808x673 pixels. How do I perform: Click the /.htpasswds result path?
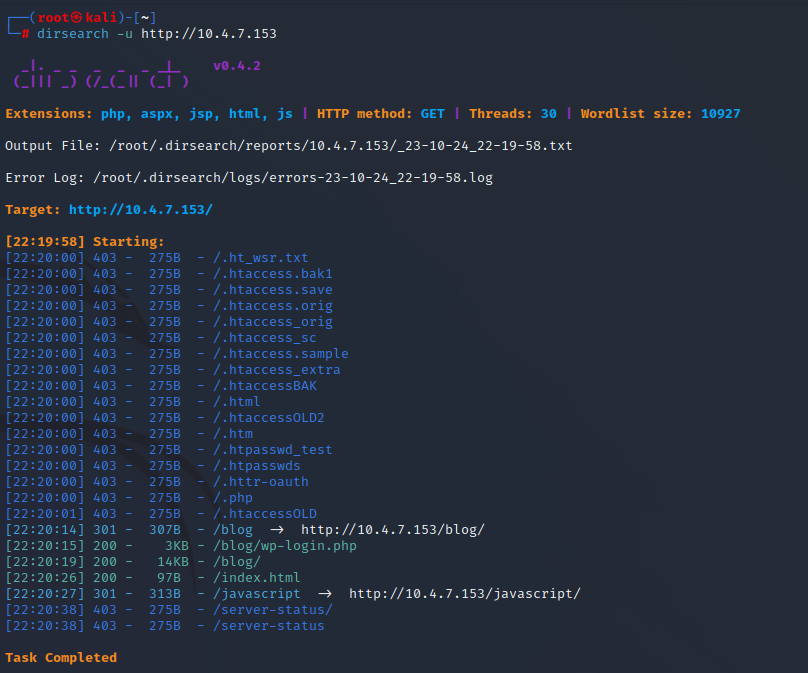257,465
